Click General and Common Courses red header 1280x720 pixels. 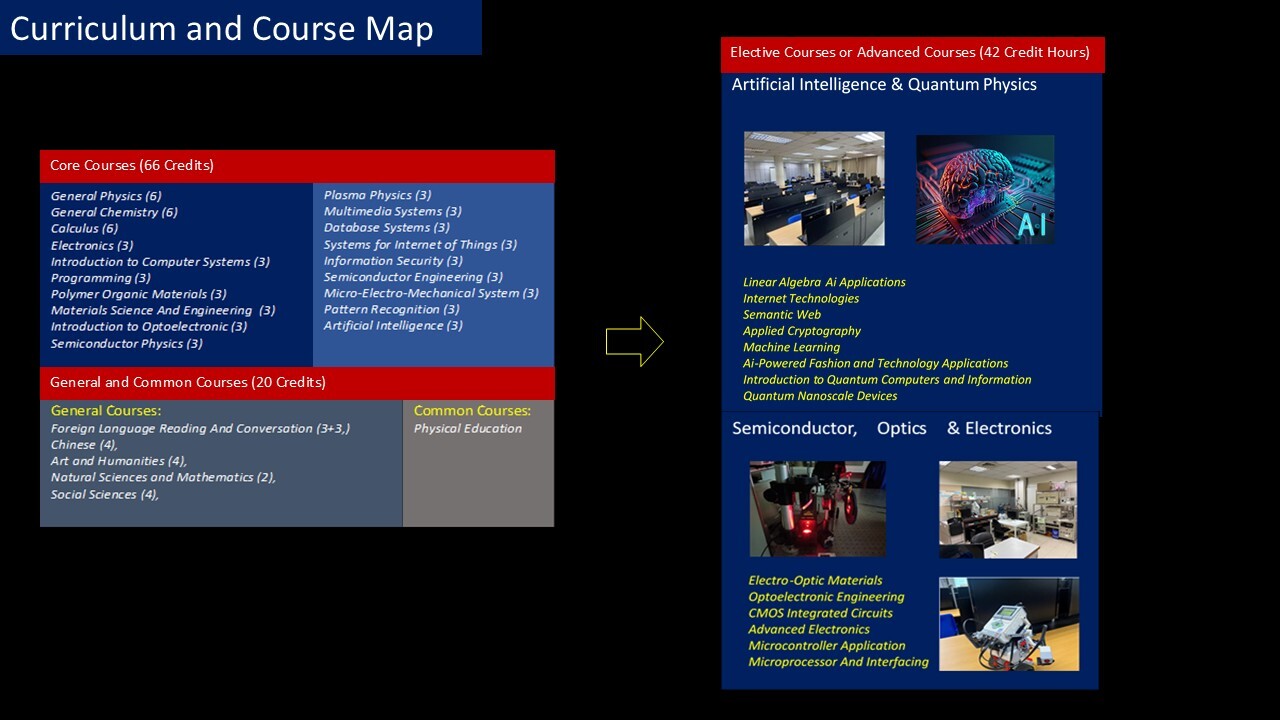(x=188, y=383)
